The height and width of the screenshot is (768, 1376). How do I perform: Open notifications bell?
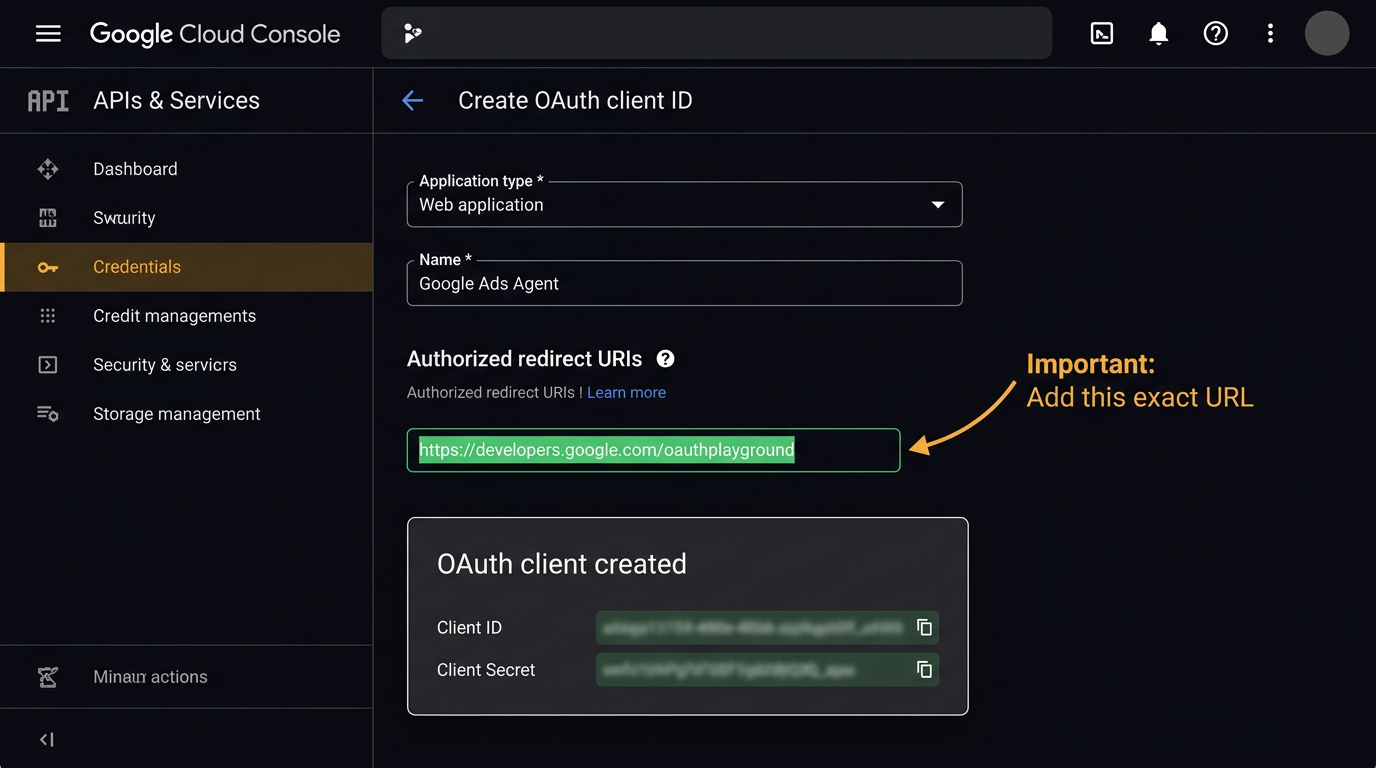tap(1158, 33)
